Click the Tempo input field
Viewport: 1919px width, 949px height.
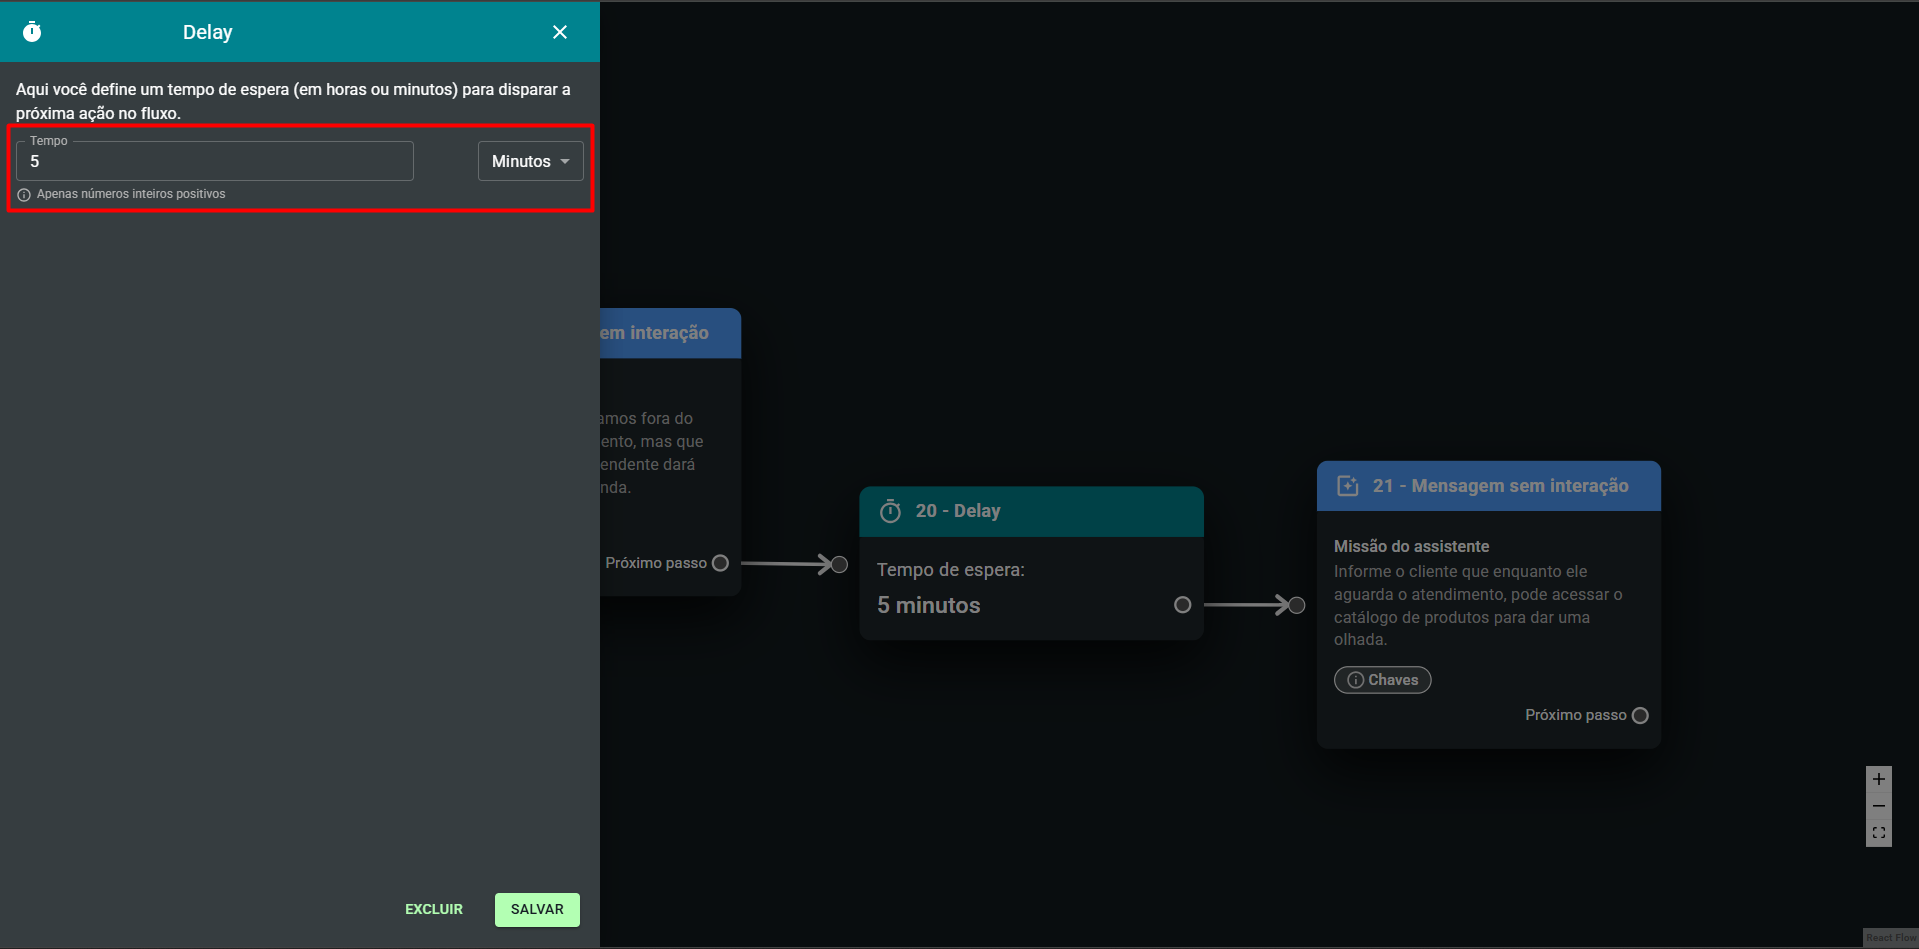215,162
